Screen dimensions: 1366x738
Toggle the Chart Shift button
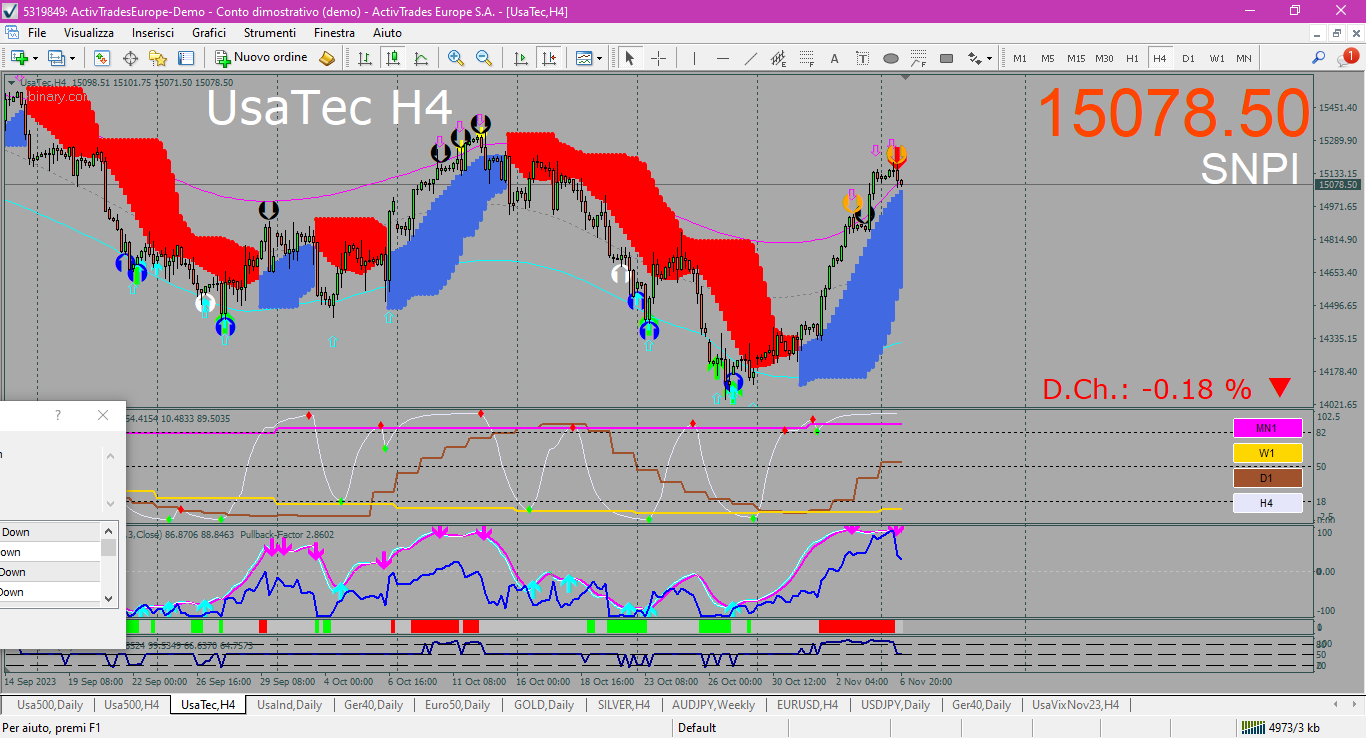(x=548, y=58)
